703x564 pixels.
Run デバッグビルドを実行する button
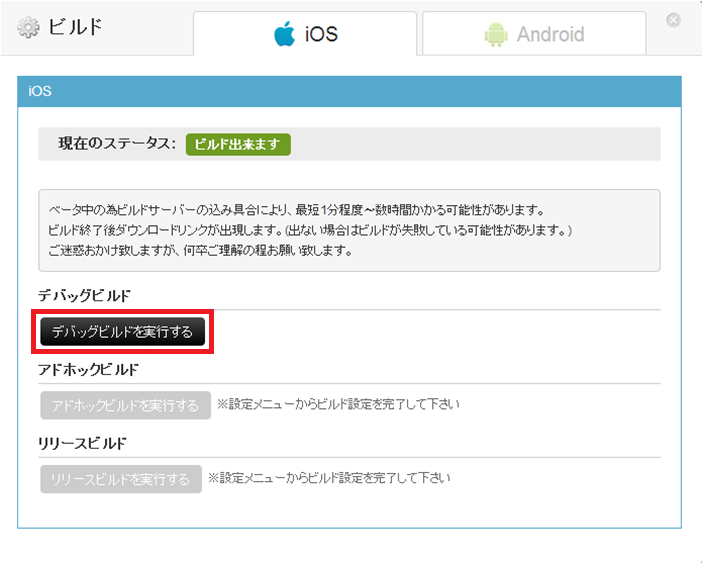pos(122,332)
